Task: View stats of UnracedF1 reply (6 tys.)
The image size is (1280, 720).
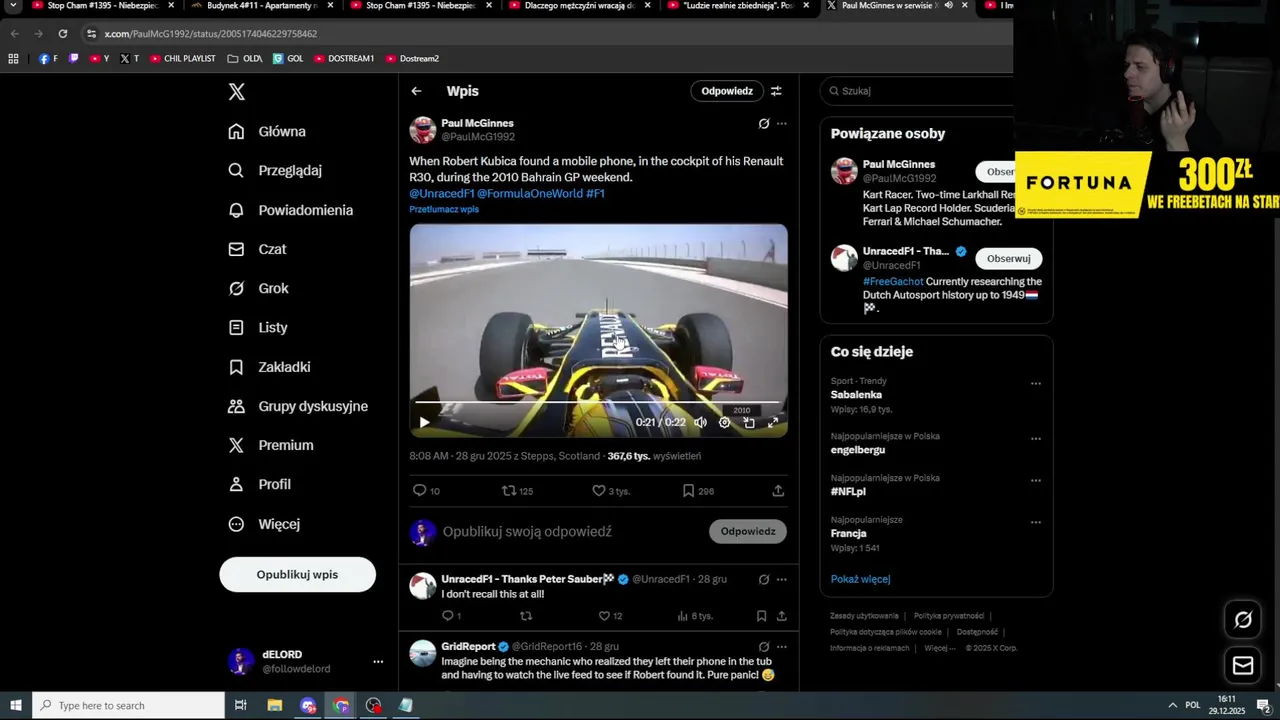Action: click(695, 616)
